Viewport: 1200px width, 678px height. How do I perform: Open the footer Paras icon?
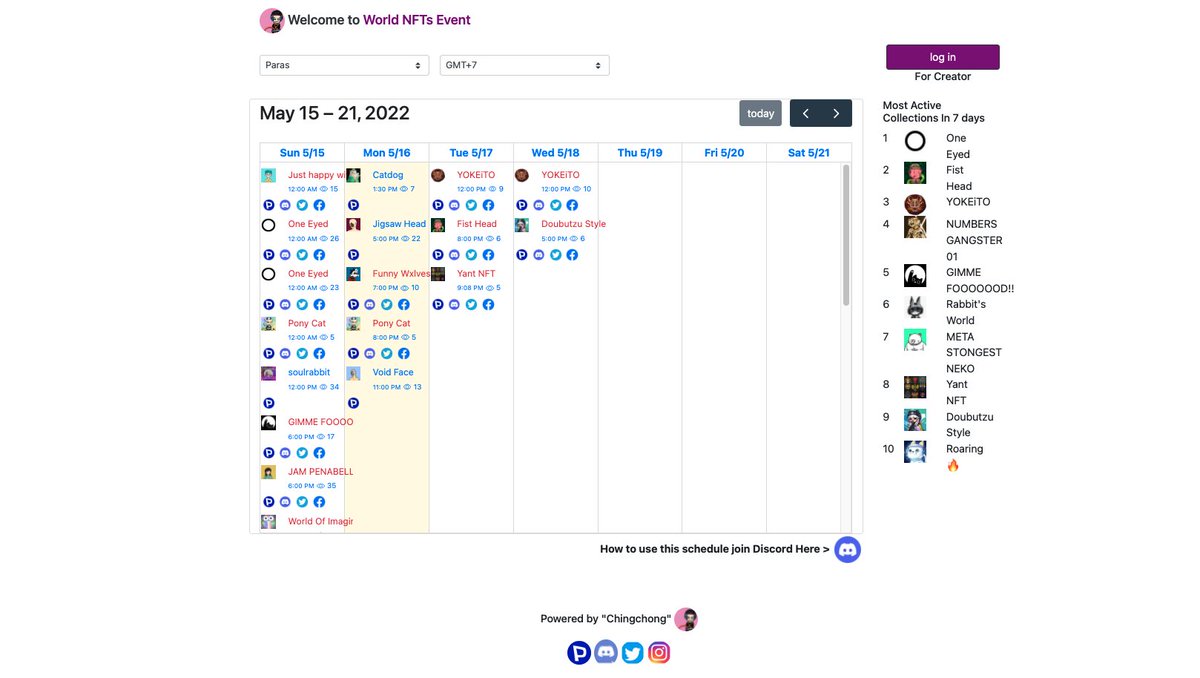point(579,653)
